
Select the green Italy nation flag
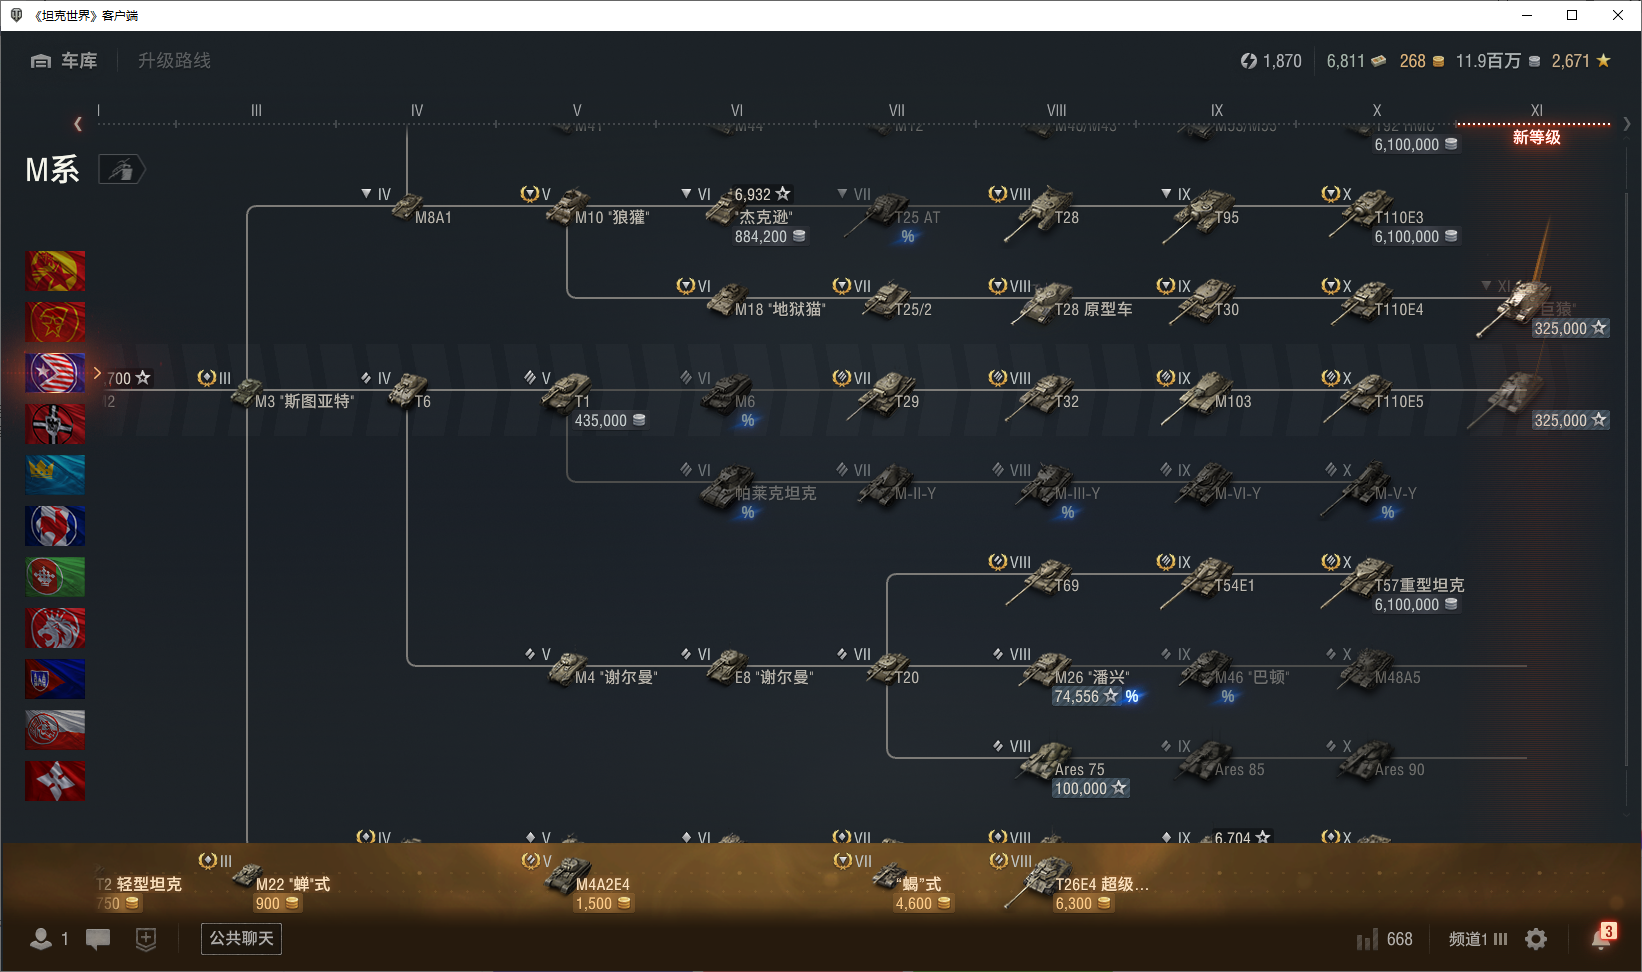55,577
